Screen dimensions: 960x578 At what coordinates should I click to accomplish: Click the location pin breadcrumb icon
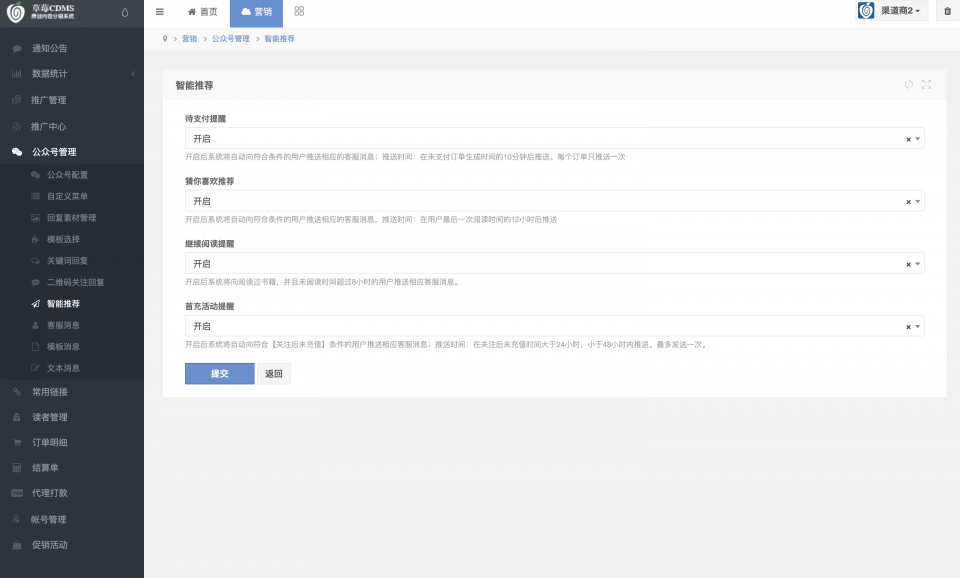pyautogui.click(x=165, y=39)
